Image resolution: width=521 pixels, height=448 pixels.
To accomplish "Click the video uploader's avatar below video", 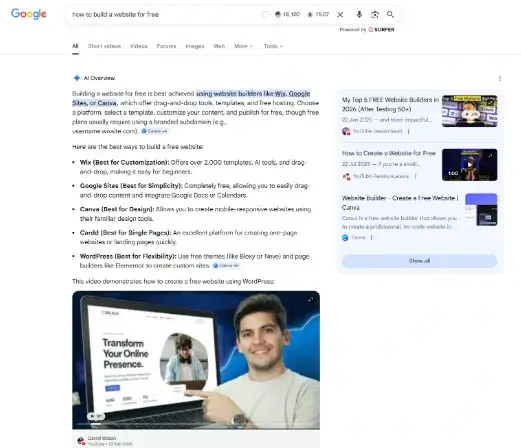I will pos(80,441).
